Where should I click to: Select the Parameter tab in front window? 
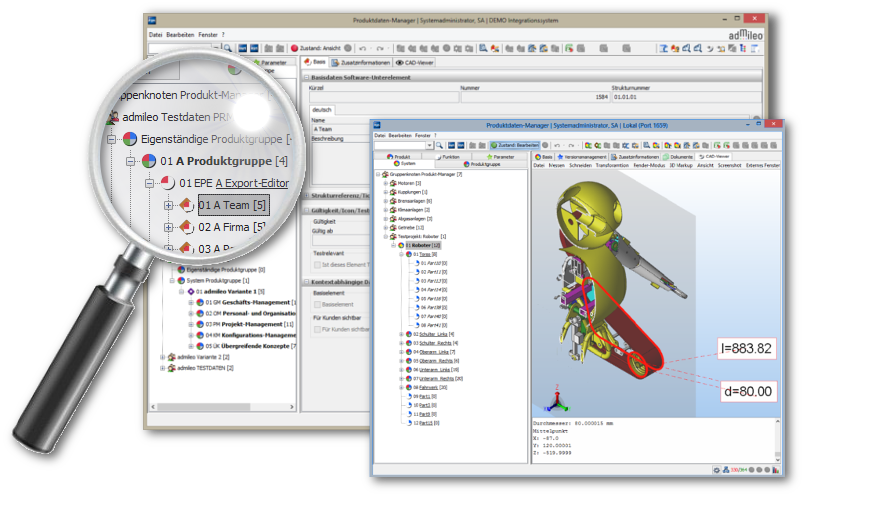[501, 157]
